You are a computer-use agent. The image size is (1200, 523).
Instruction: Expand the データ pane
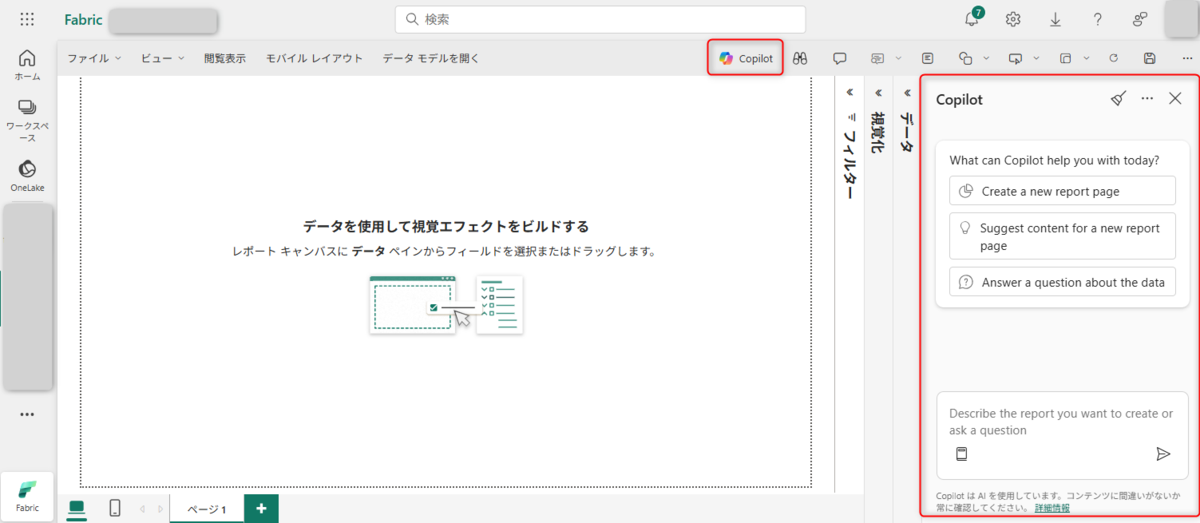(x=906, y=91)
